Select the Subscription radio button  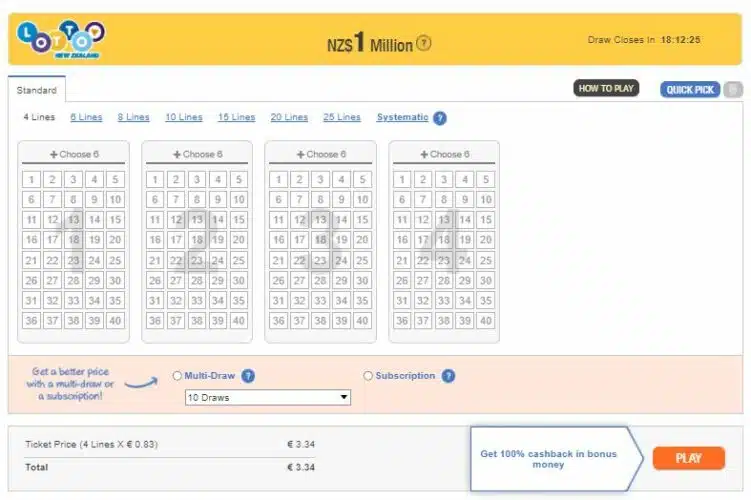point(368,376)
